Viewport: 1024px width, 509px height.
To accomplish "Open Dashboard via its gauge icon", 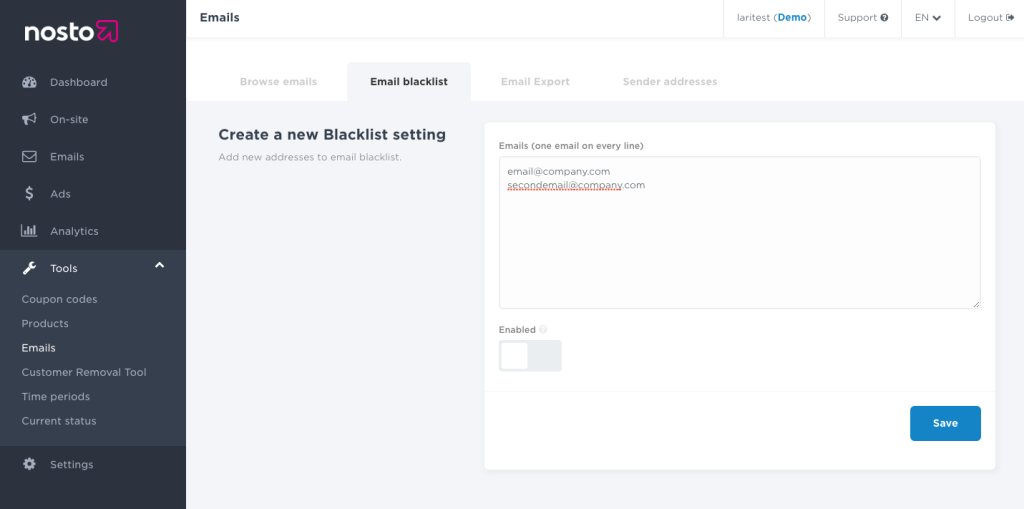I will coord(29,82).
